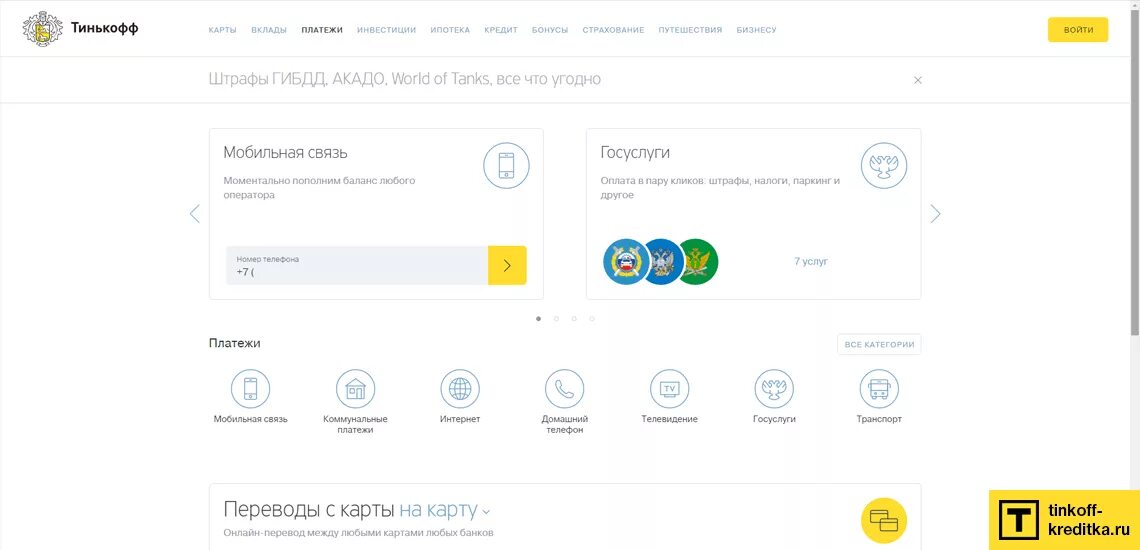Open Мобильная связь payment category icon
Image resolution: width=1140 pixels, height=550 pixels.
(x=250, y=388)
